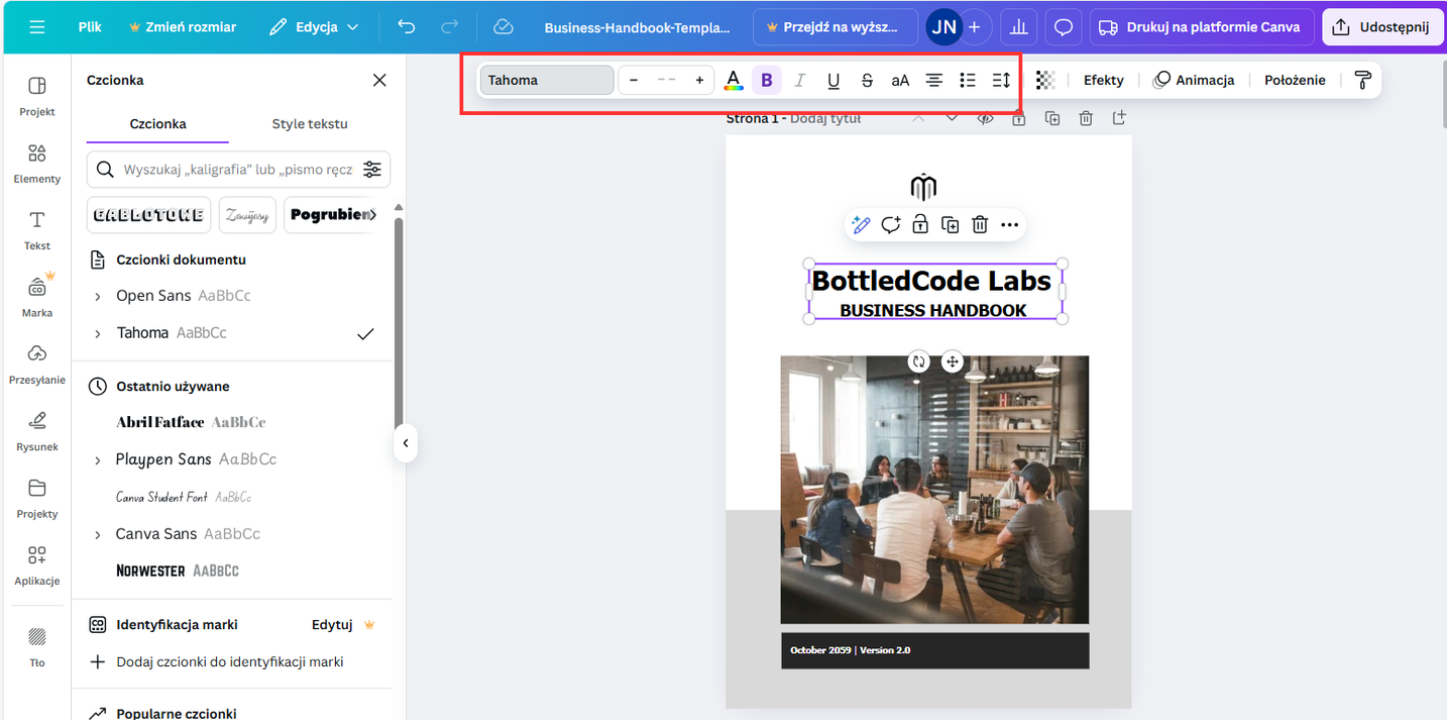Open the main hamburger menu
The width and height of the screenshot is (1447, 720).
pyautogui.click(x=37, y=27)
